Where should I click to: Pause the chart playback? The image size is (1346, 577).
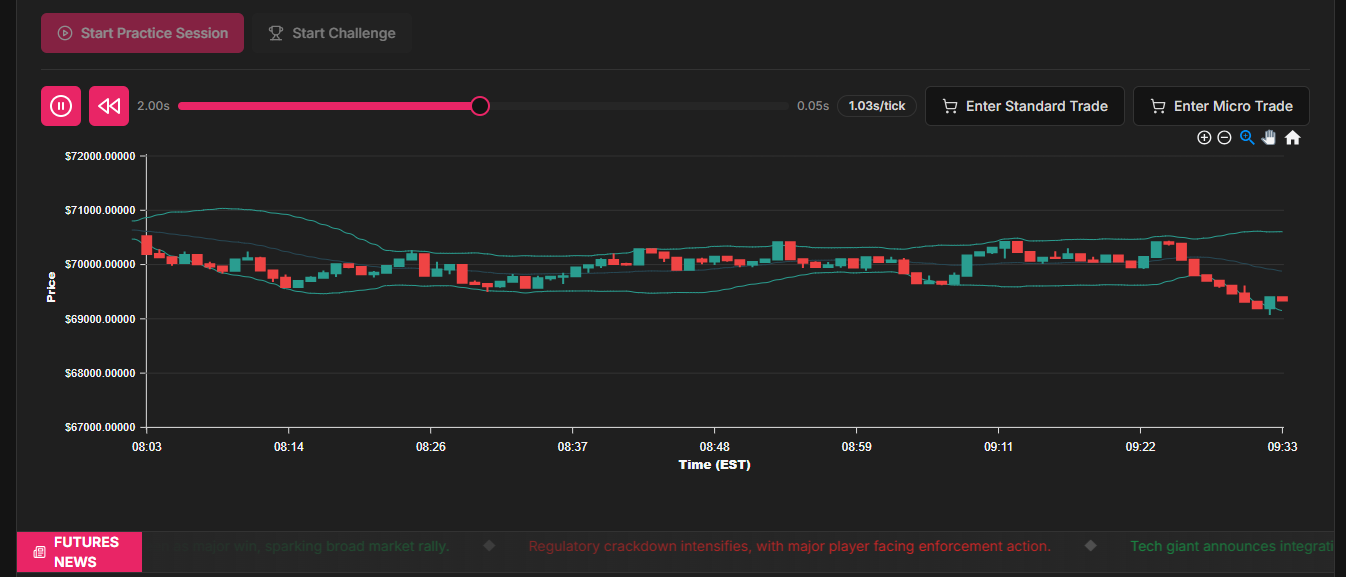pyautogui.click(x=60, y=106)
